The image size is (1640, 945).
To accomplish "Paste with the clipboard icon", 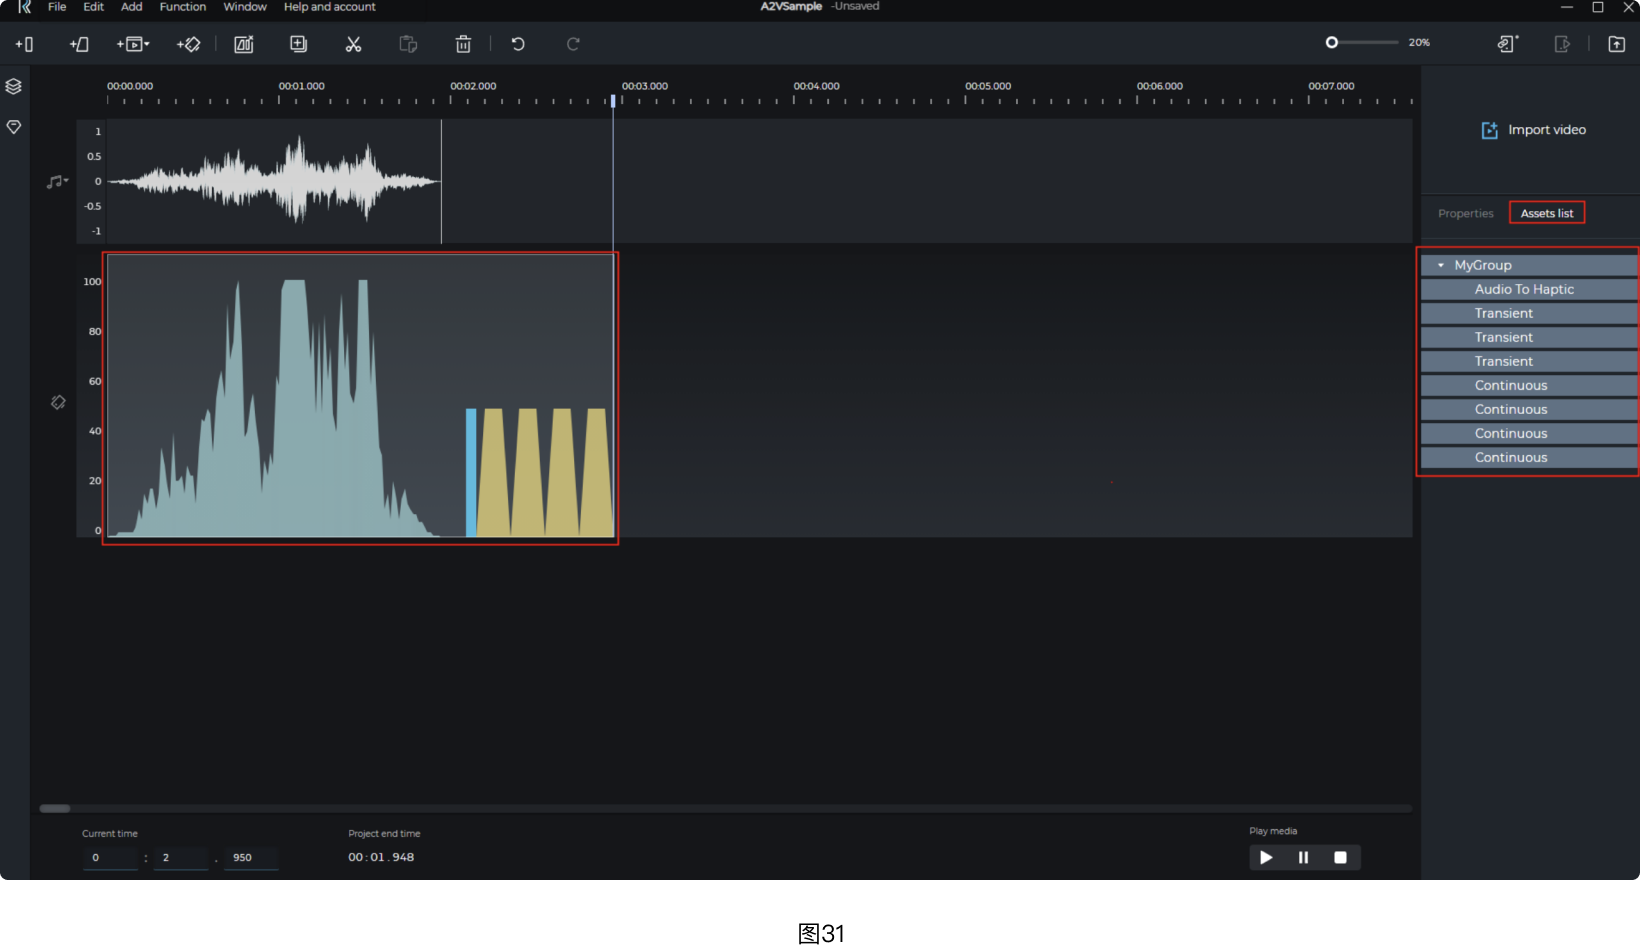I will point(408,44).
